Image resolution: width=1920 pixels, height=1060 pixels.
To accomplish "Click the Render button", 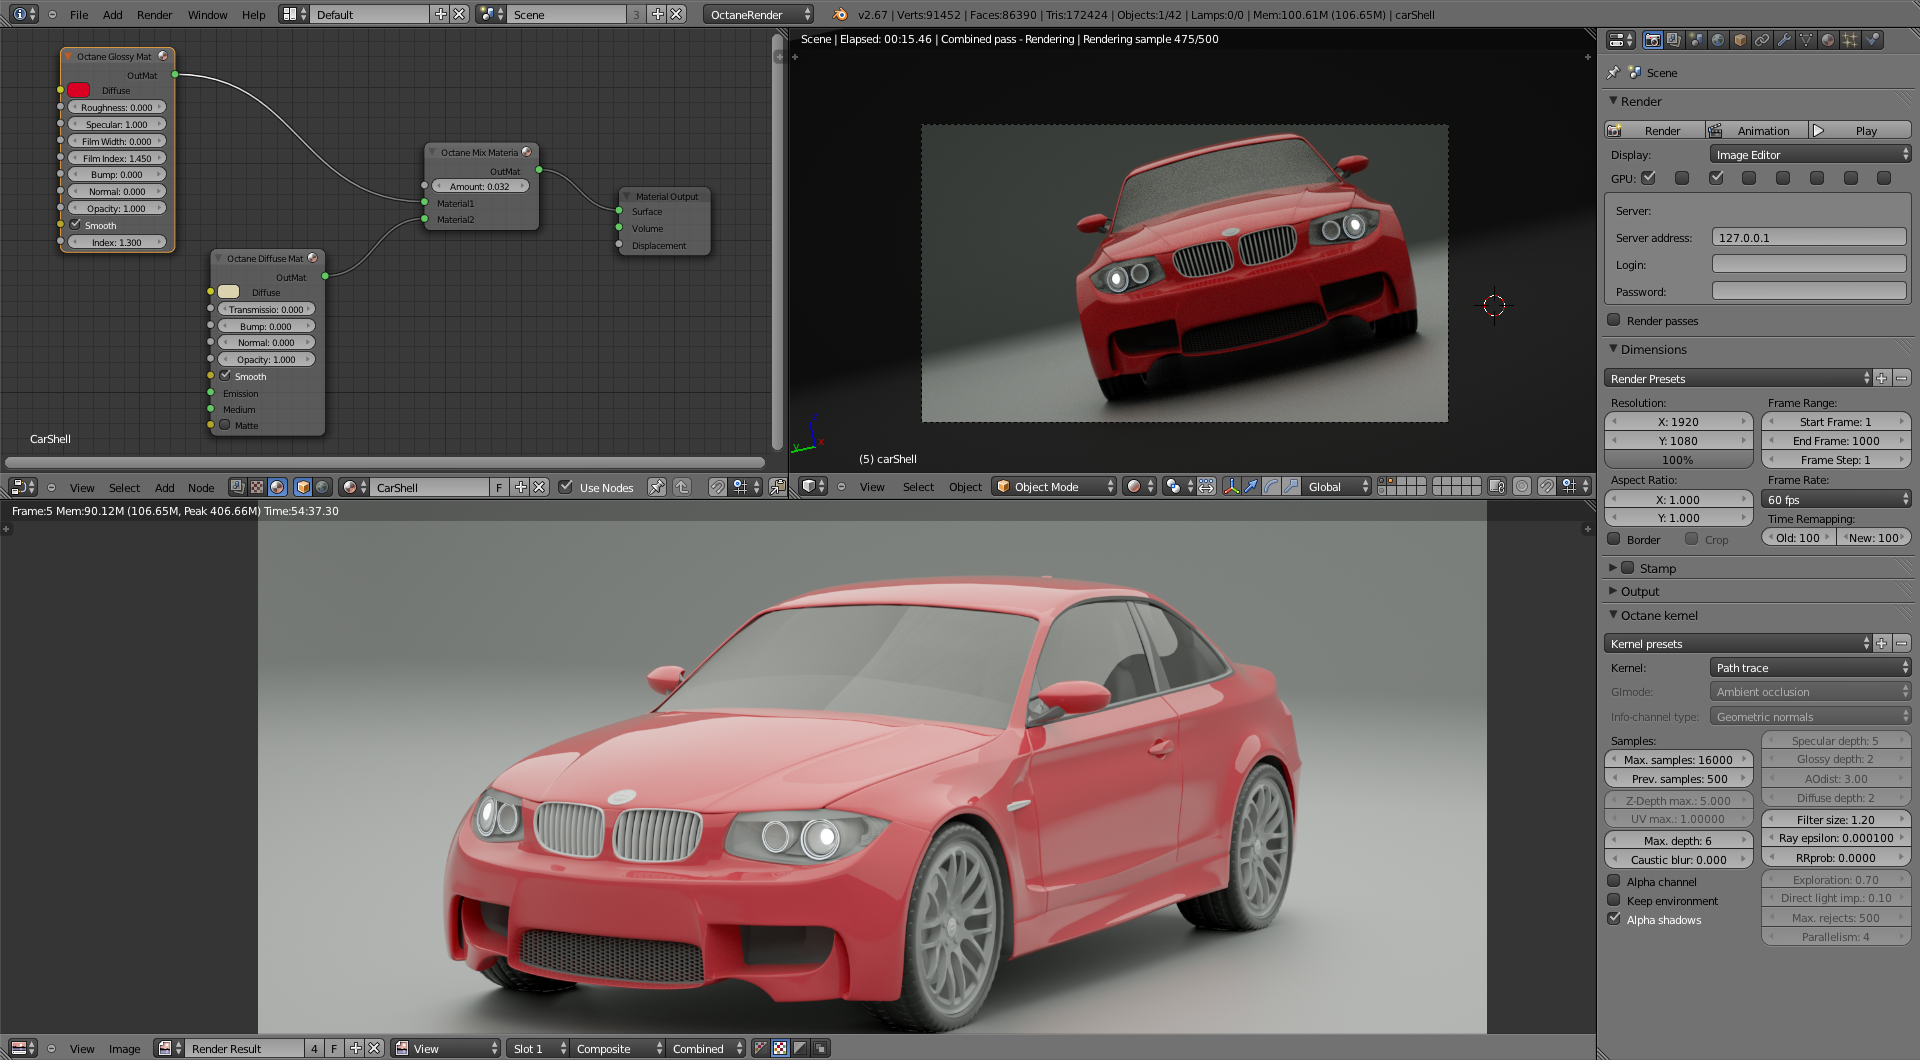I will (x=1655, y=131).
